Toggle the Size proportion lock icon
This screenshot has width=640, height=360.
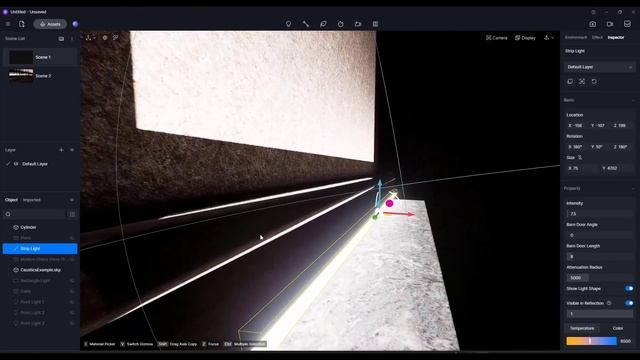580,158
